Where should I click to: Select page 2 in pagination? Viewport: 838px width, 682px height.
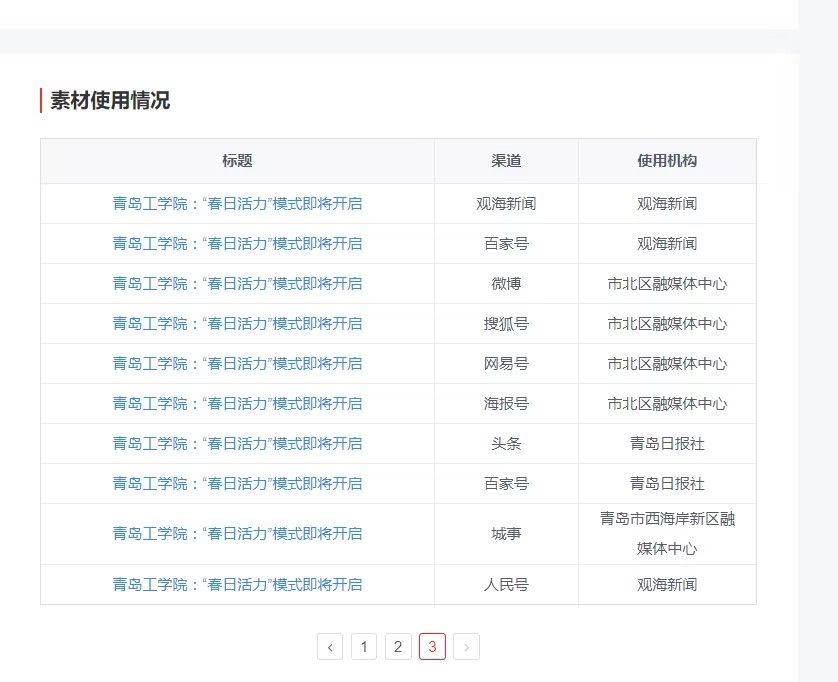tap(398, 647)
